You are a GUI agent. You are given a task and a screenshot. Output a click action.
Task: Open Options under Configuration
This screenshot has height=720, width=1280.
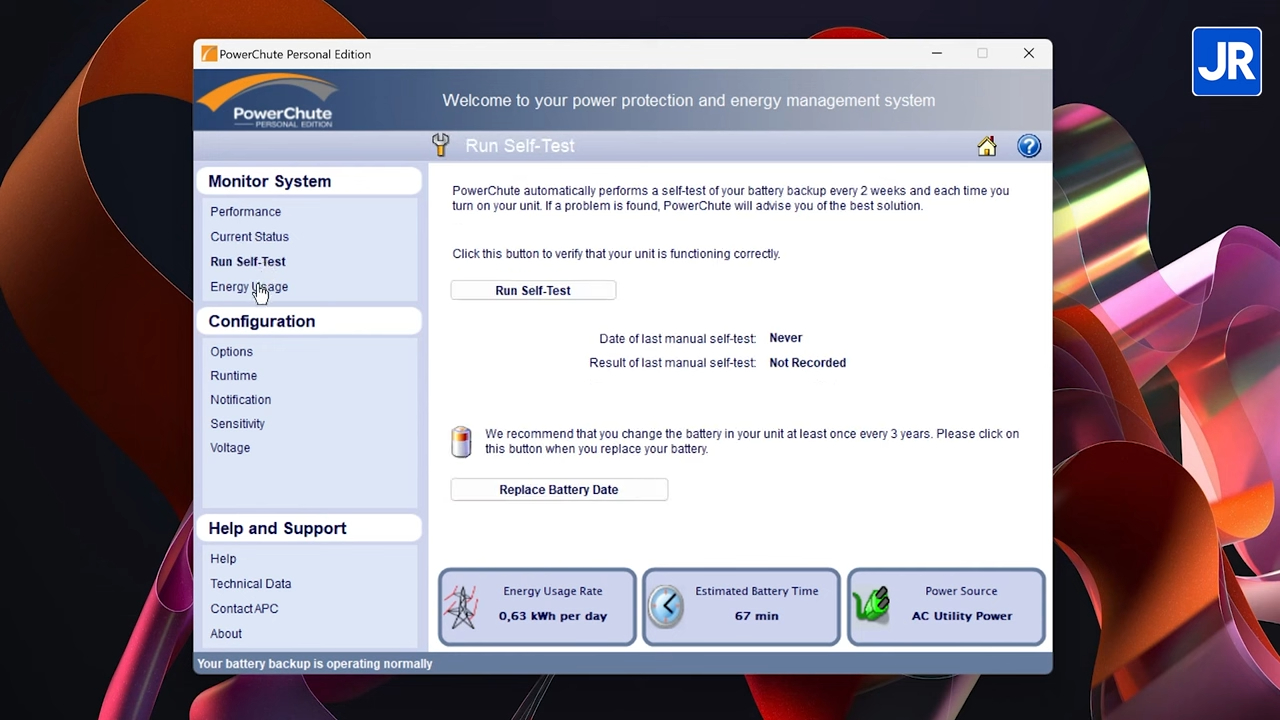point(231,352)
